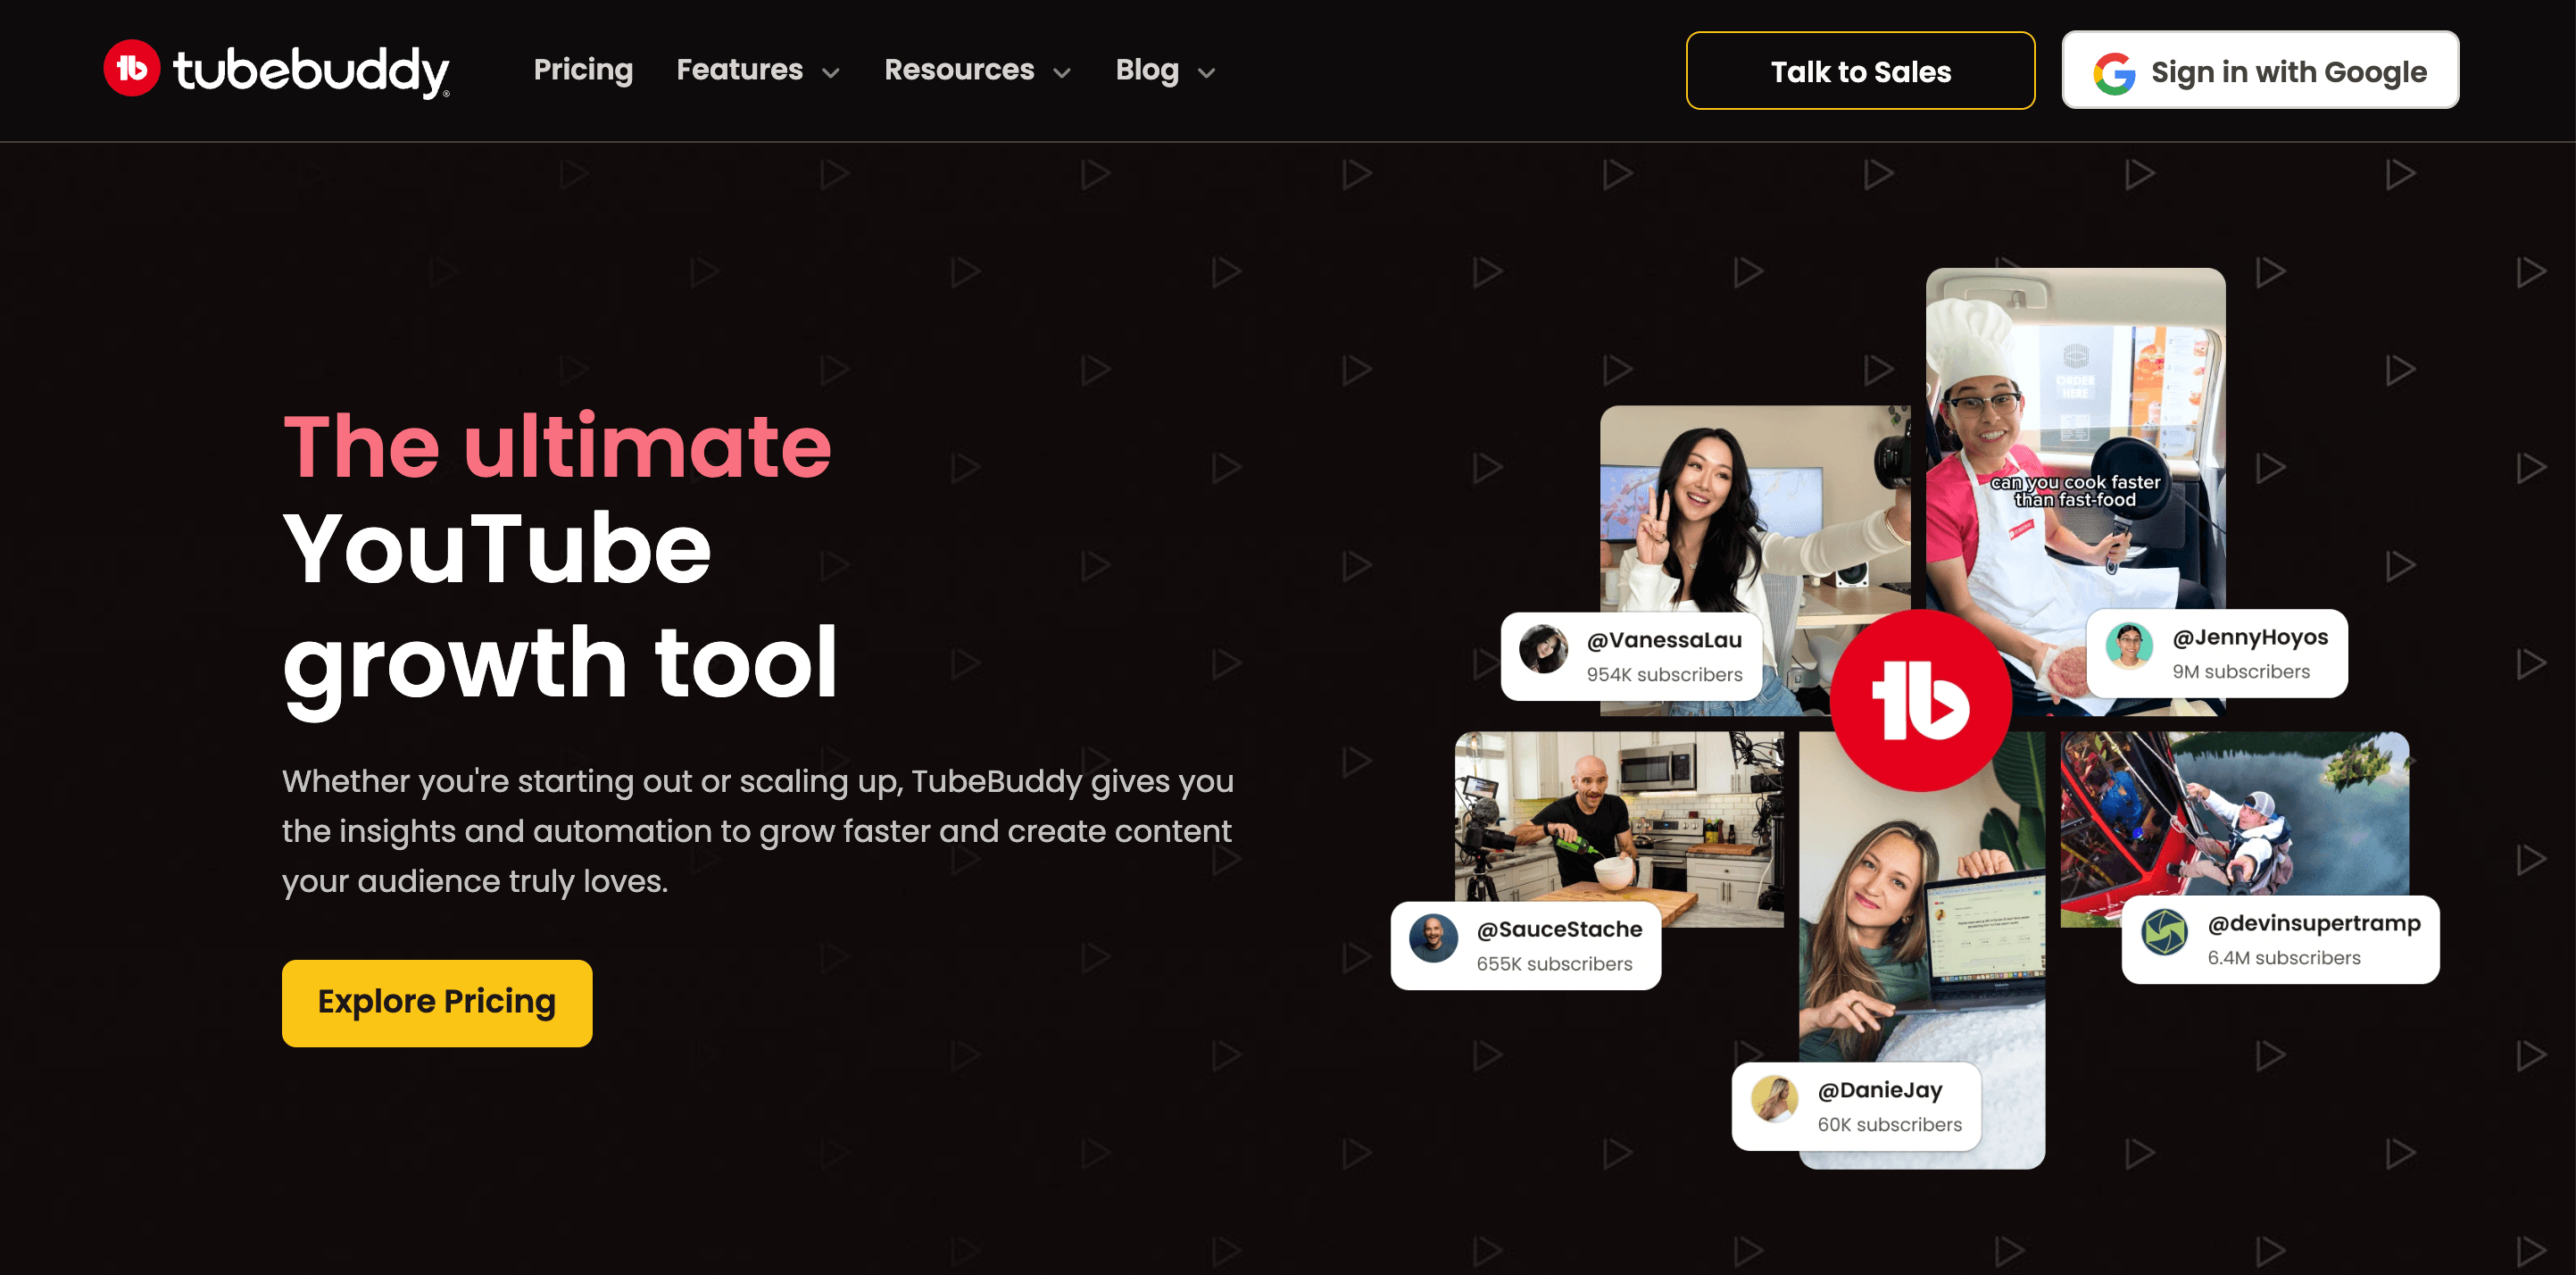Click the red TubeBuddy logo icon in header

tap(132, 69)
